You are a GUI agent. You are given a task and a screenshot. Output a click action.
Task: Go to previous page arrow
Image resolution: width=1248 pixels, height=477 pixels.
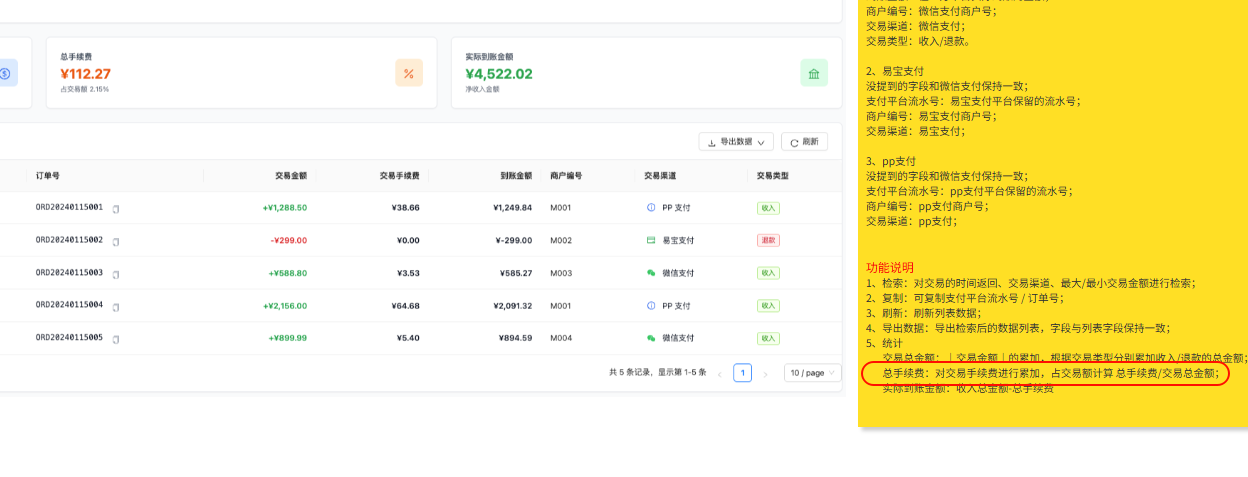click(719, 374)
